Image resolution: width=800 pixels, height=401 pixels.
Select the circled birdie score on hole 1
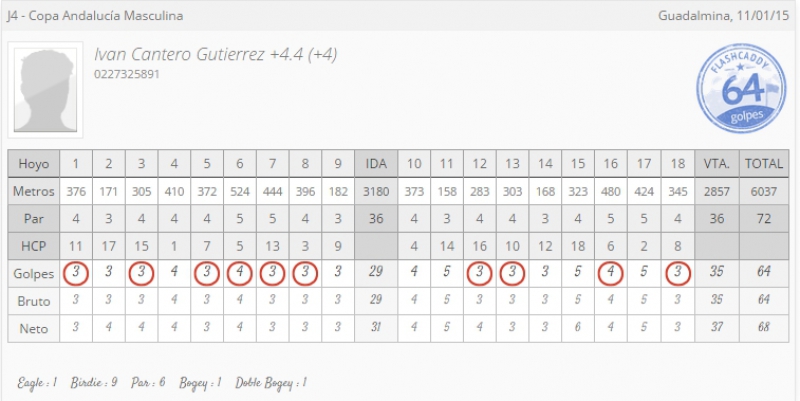76,273
